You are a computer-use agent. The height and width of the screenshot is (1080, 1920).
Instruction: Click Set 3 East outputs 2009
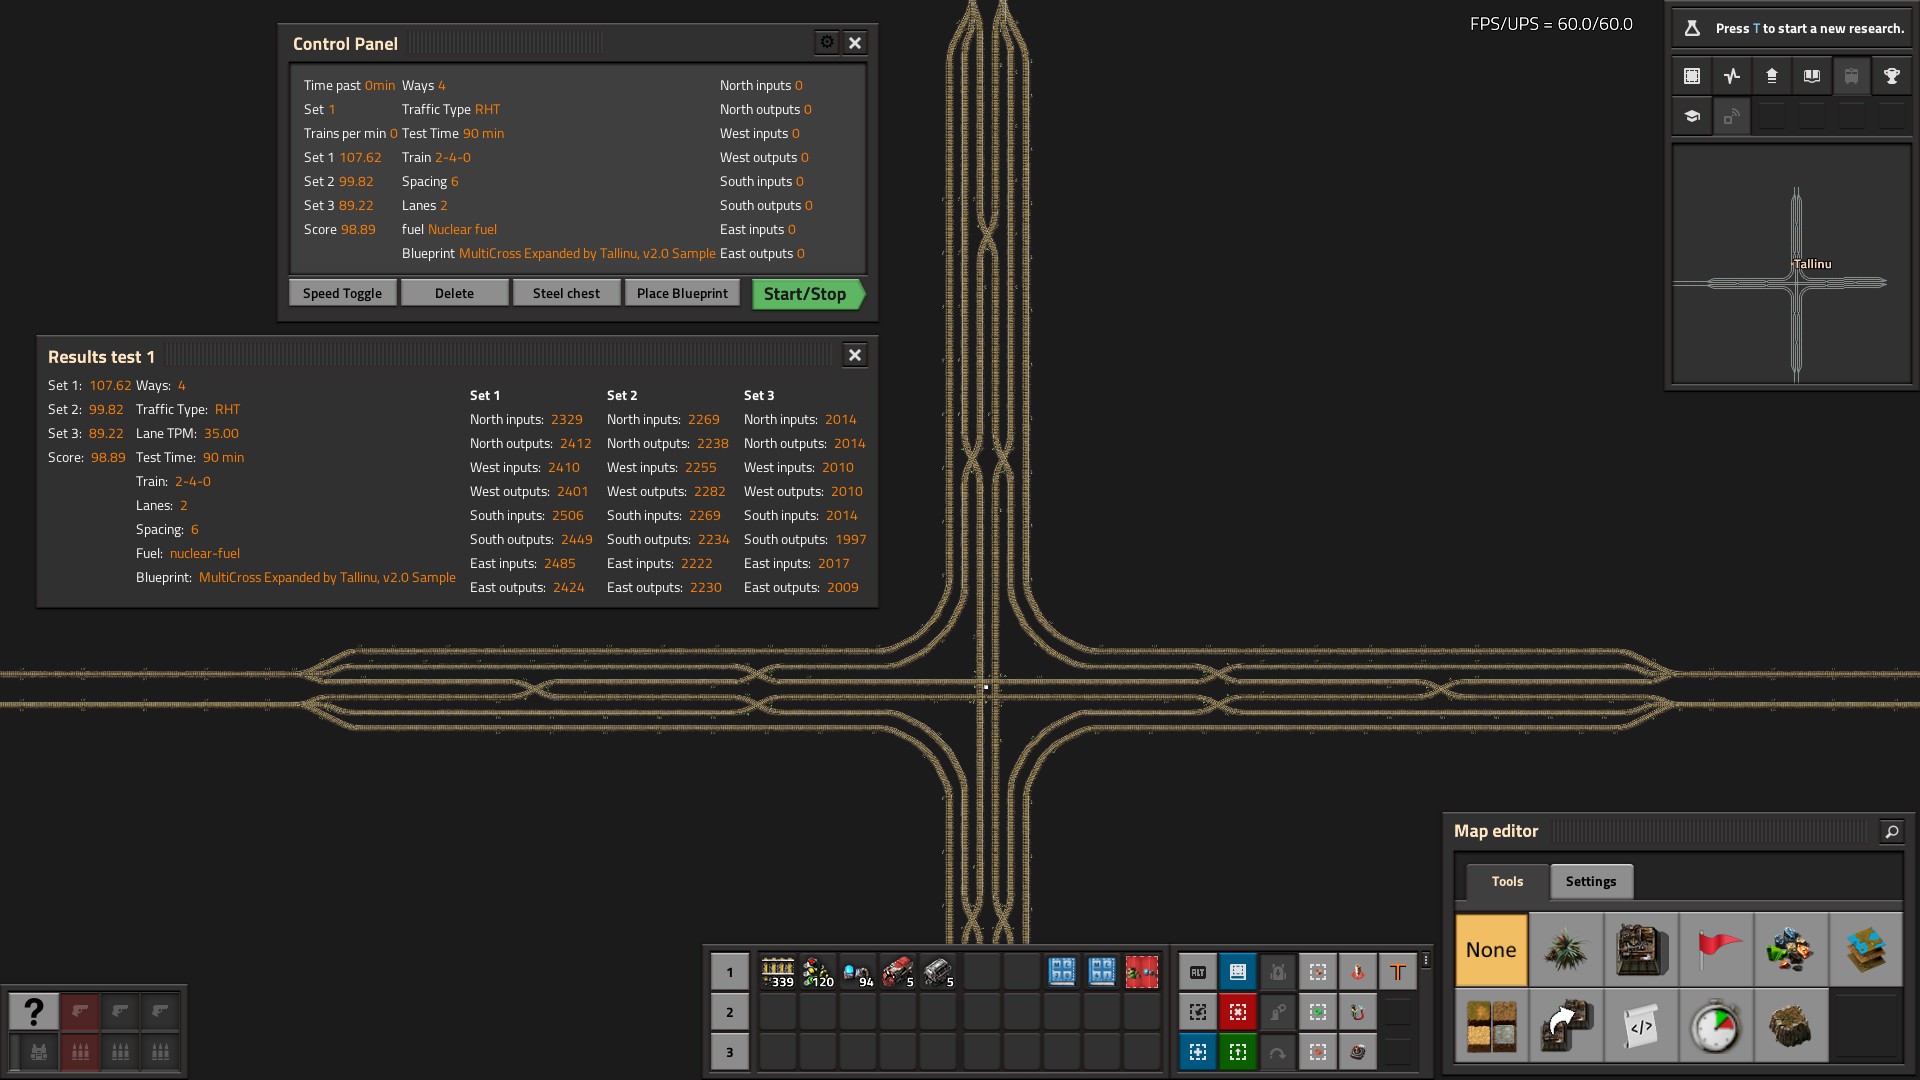click(x=843, y=588)
